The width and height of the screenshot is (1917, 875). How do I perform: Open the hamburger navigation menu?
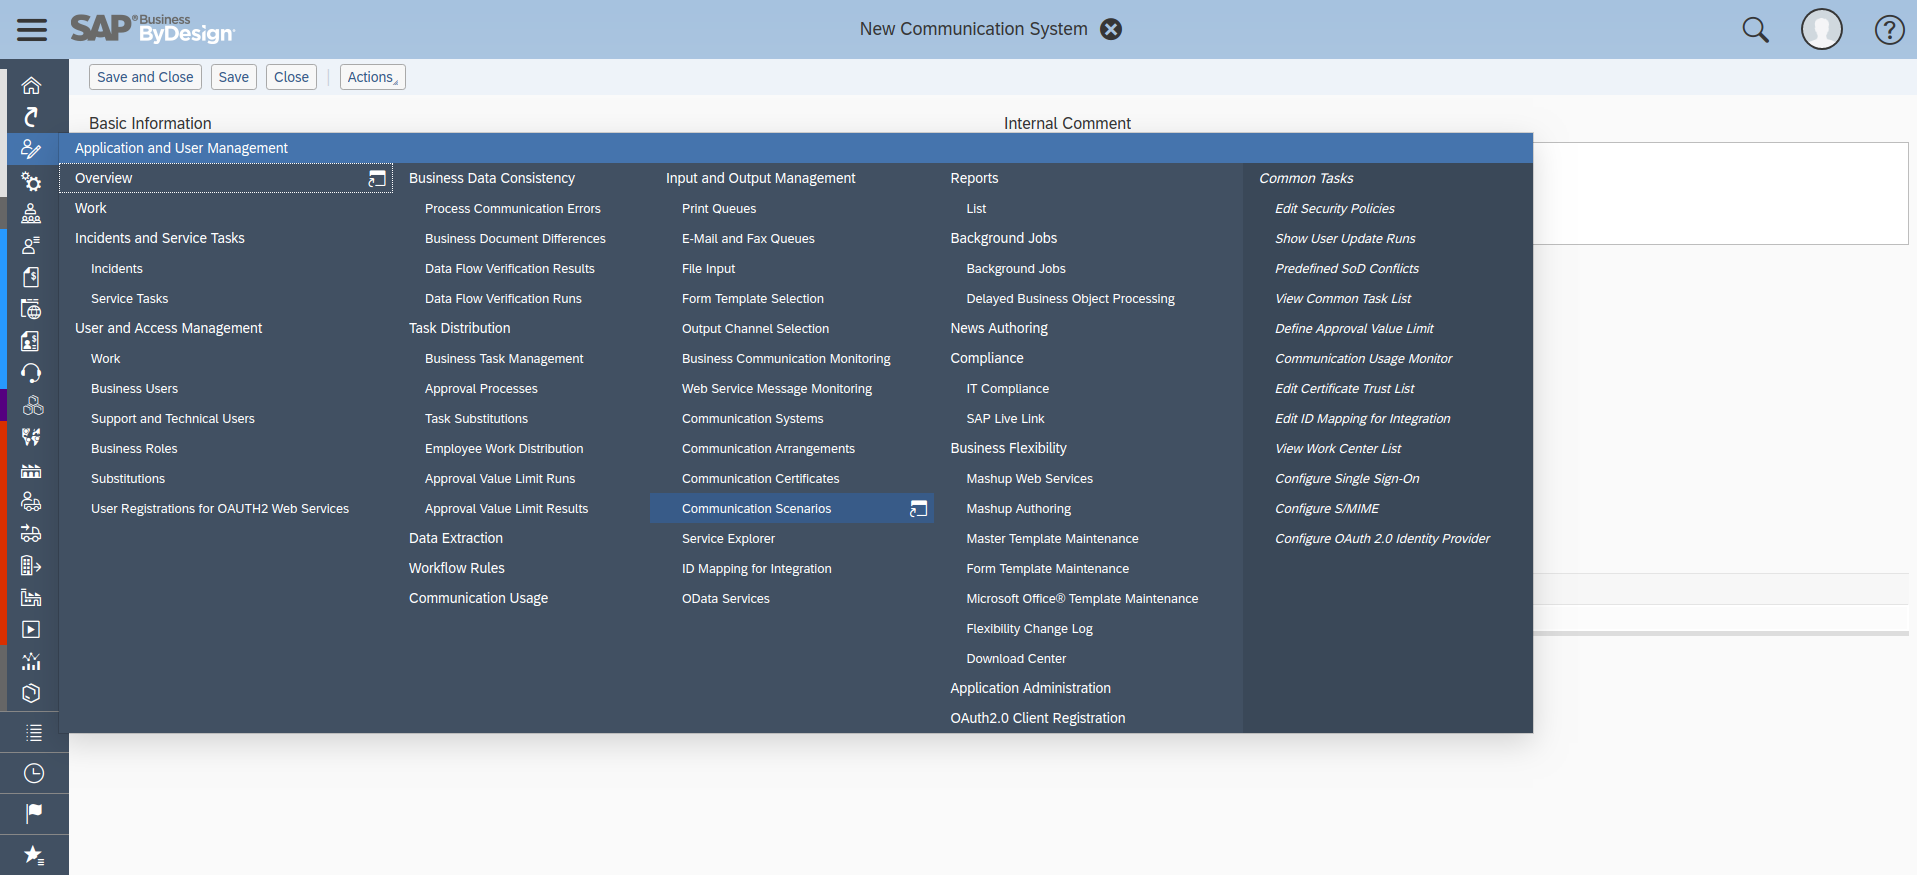point(32,30)
